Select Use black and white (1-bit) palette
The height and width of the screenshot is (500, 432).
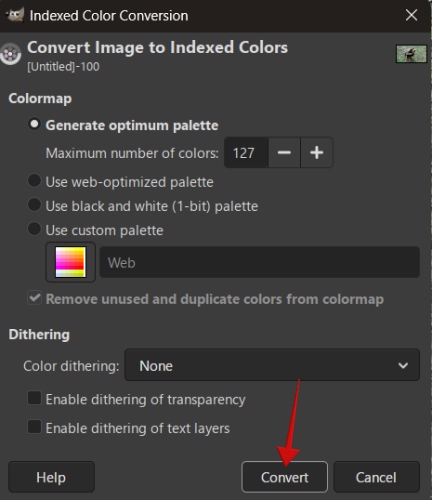pos(34,205)
